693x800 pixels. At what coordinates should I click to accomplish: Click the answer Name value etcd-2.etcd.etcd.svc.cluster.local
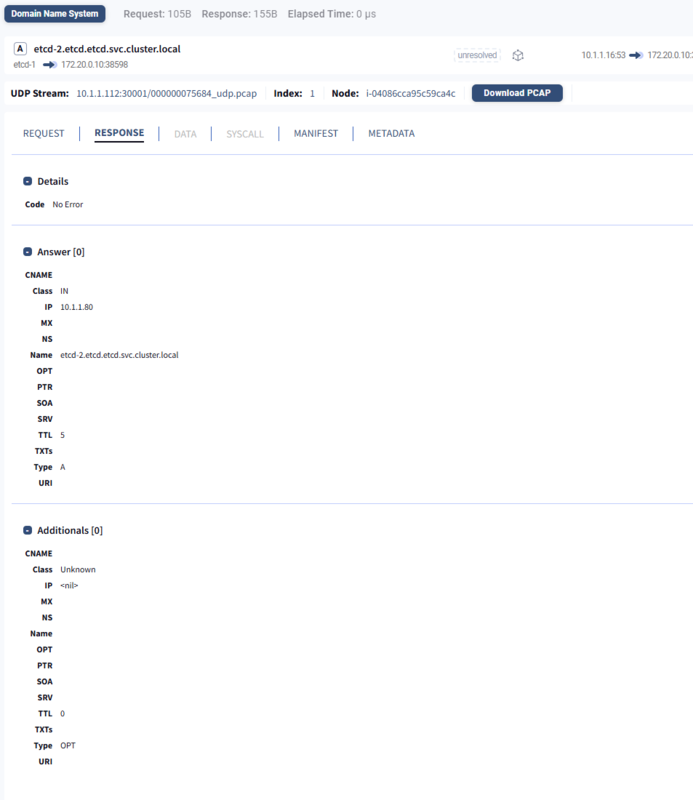(119, 355)
